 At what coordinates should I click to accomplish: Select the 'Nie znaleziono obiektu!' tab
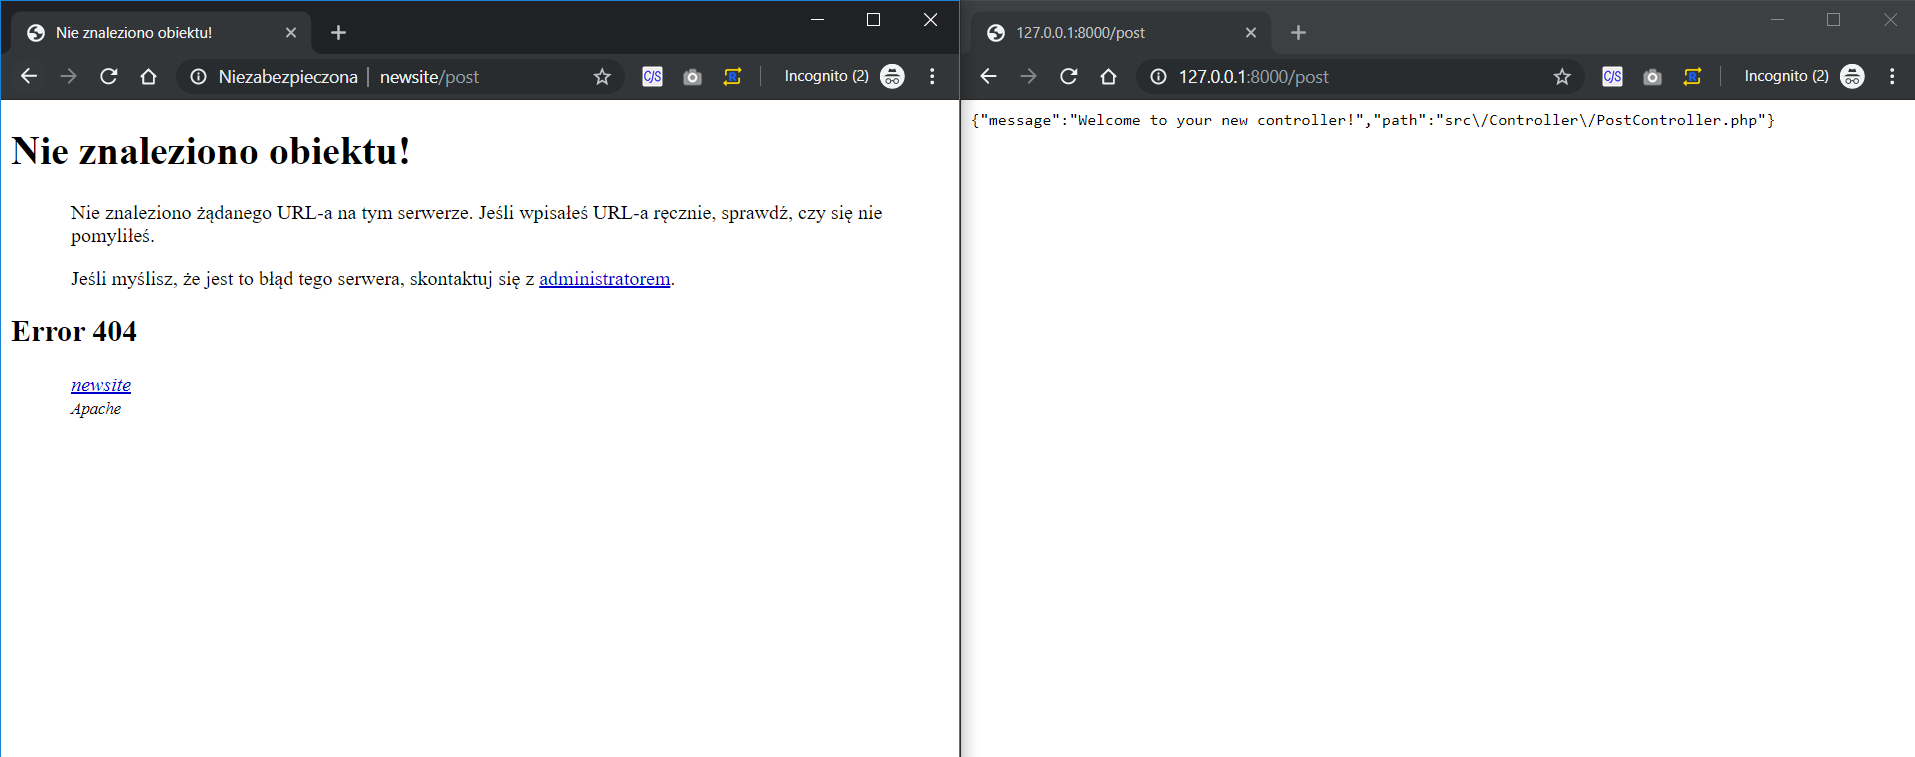pos(150,33)
